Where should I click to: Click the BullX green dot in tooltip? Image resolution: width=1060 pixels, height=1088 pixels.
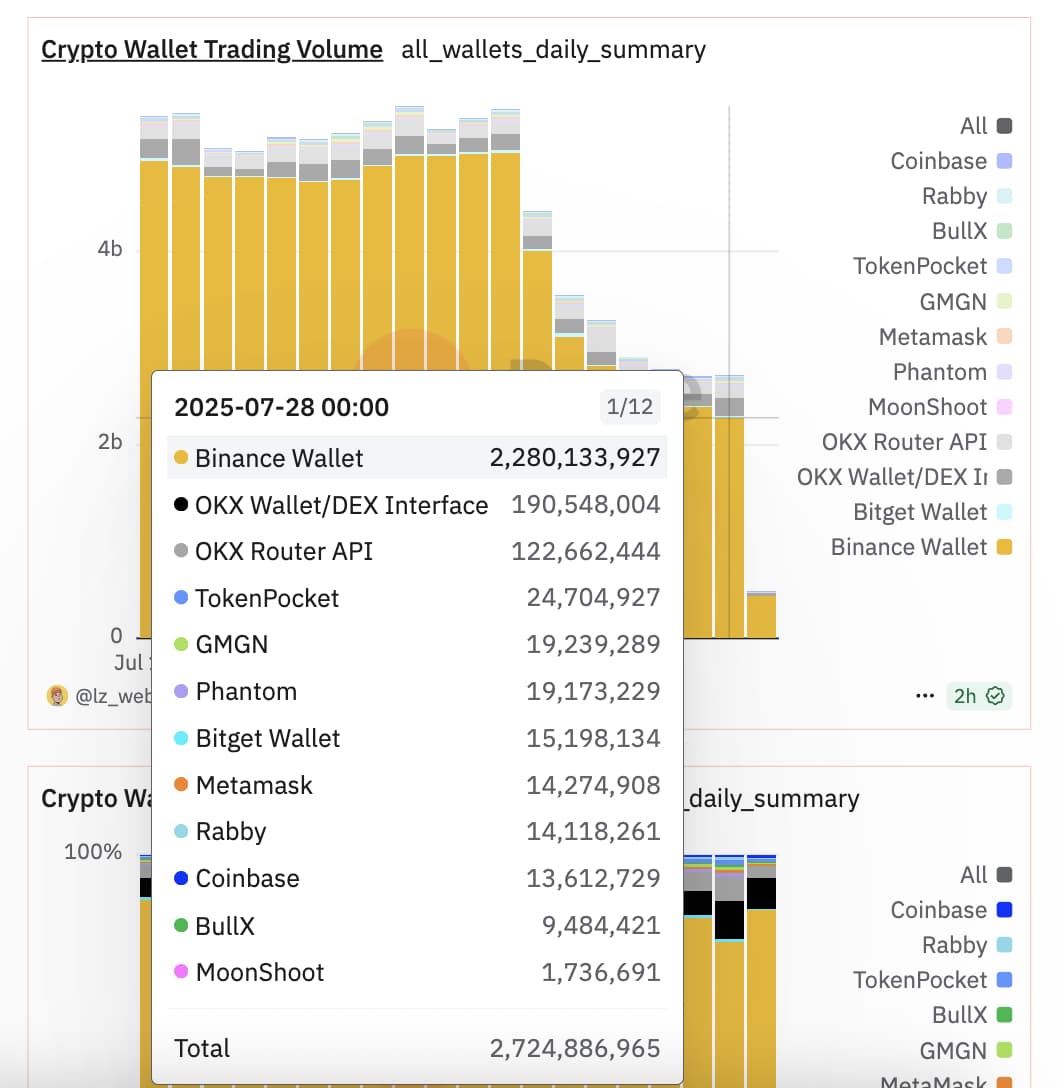[x=181, y=925]
